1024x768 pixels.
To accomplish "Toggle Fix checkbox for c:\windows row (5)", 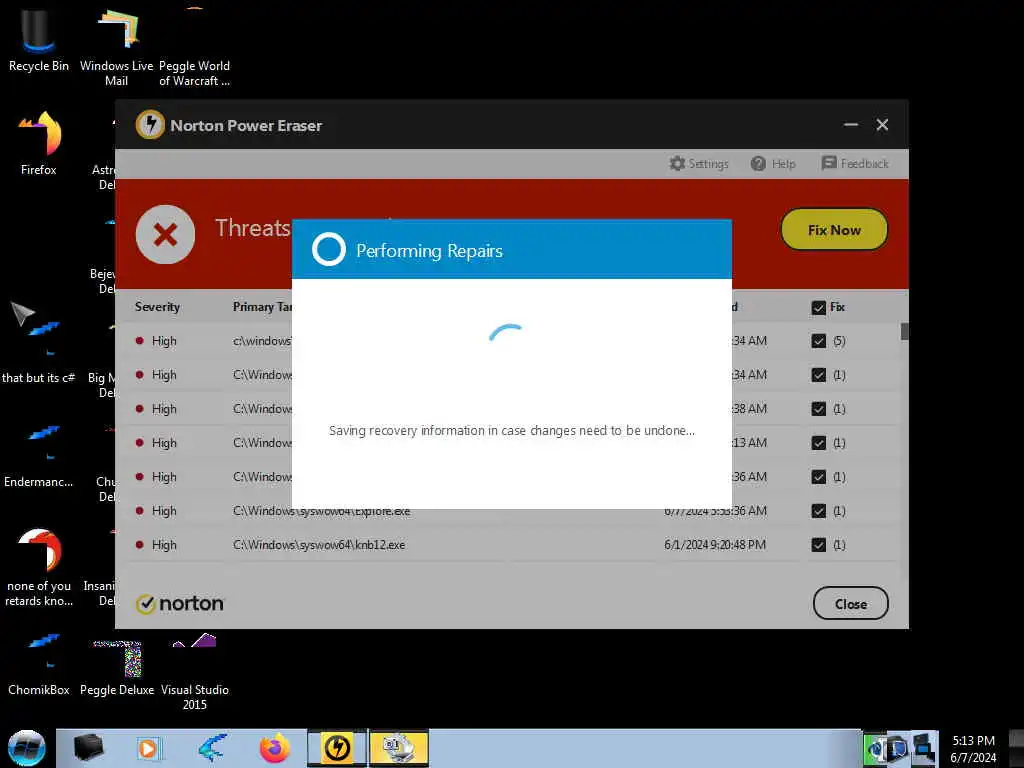I will (818, 341).
